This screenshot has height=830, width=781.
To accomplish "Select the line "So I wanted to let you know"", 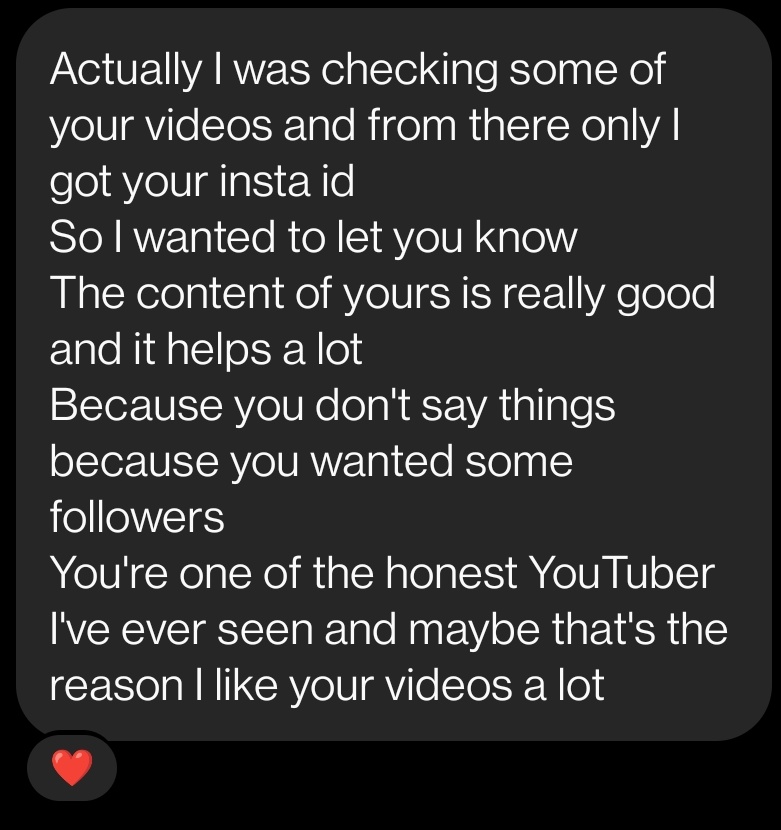I will 313,238.
